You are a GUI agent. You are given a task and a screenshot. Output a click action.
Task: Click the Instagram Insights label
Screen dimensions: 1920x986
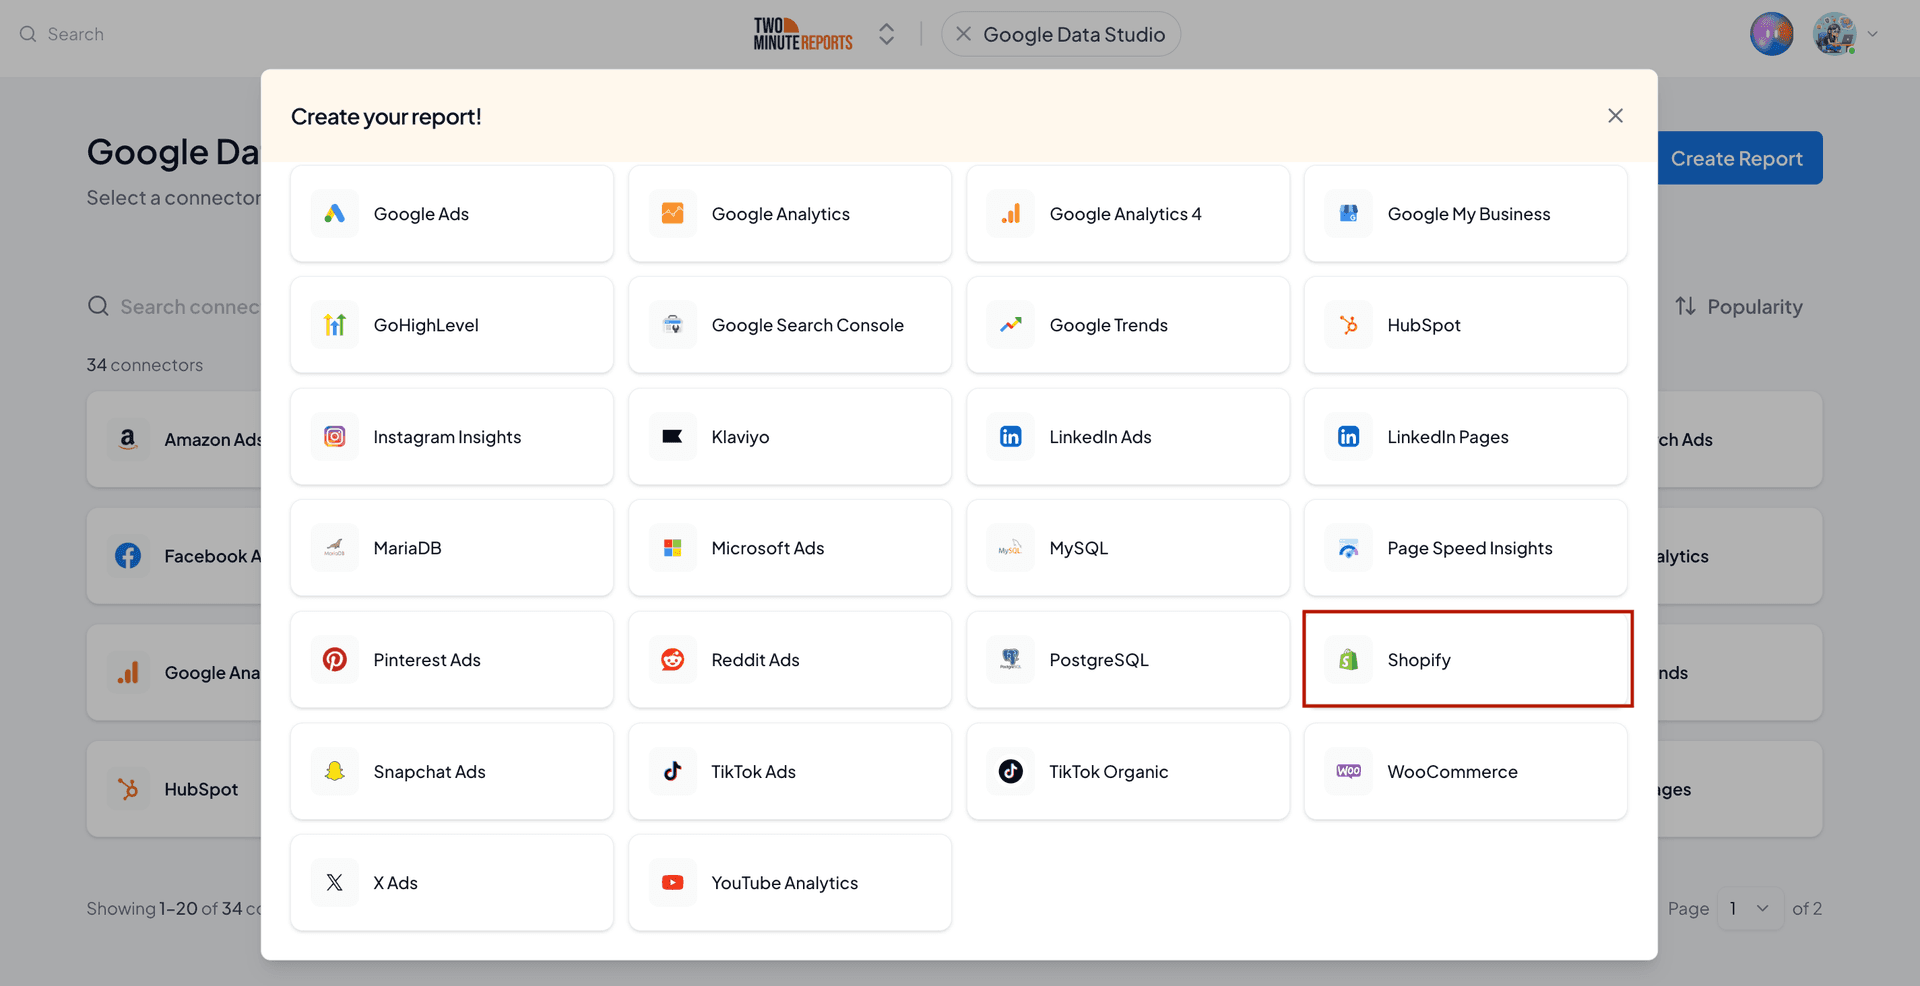(x=447, y=437)
